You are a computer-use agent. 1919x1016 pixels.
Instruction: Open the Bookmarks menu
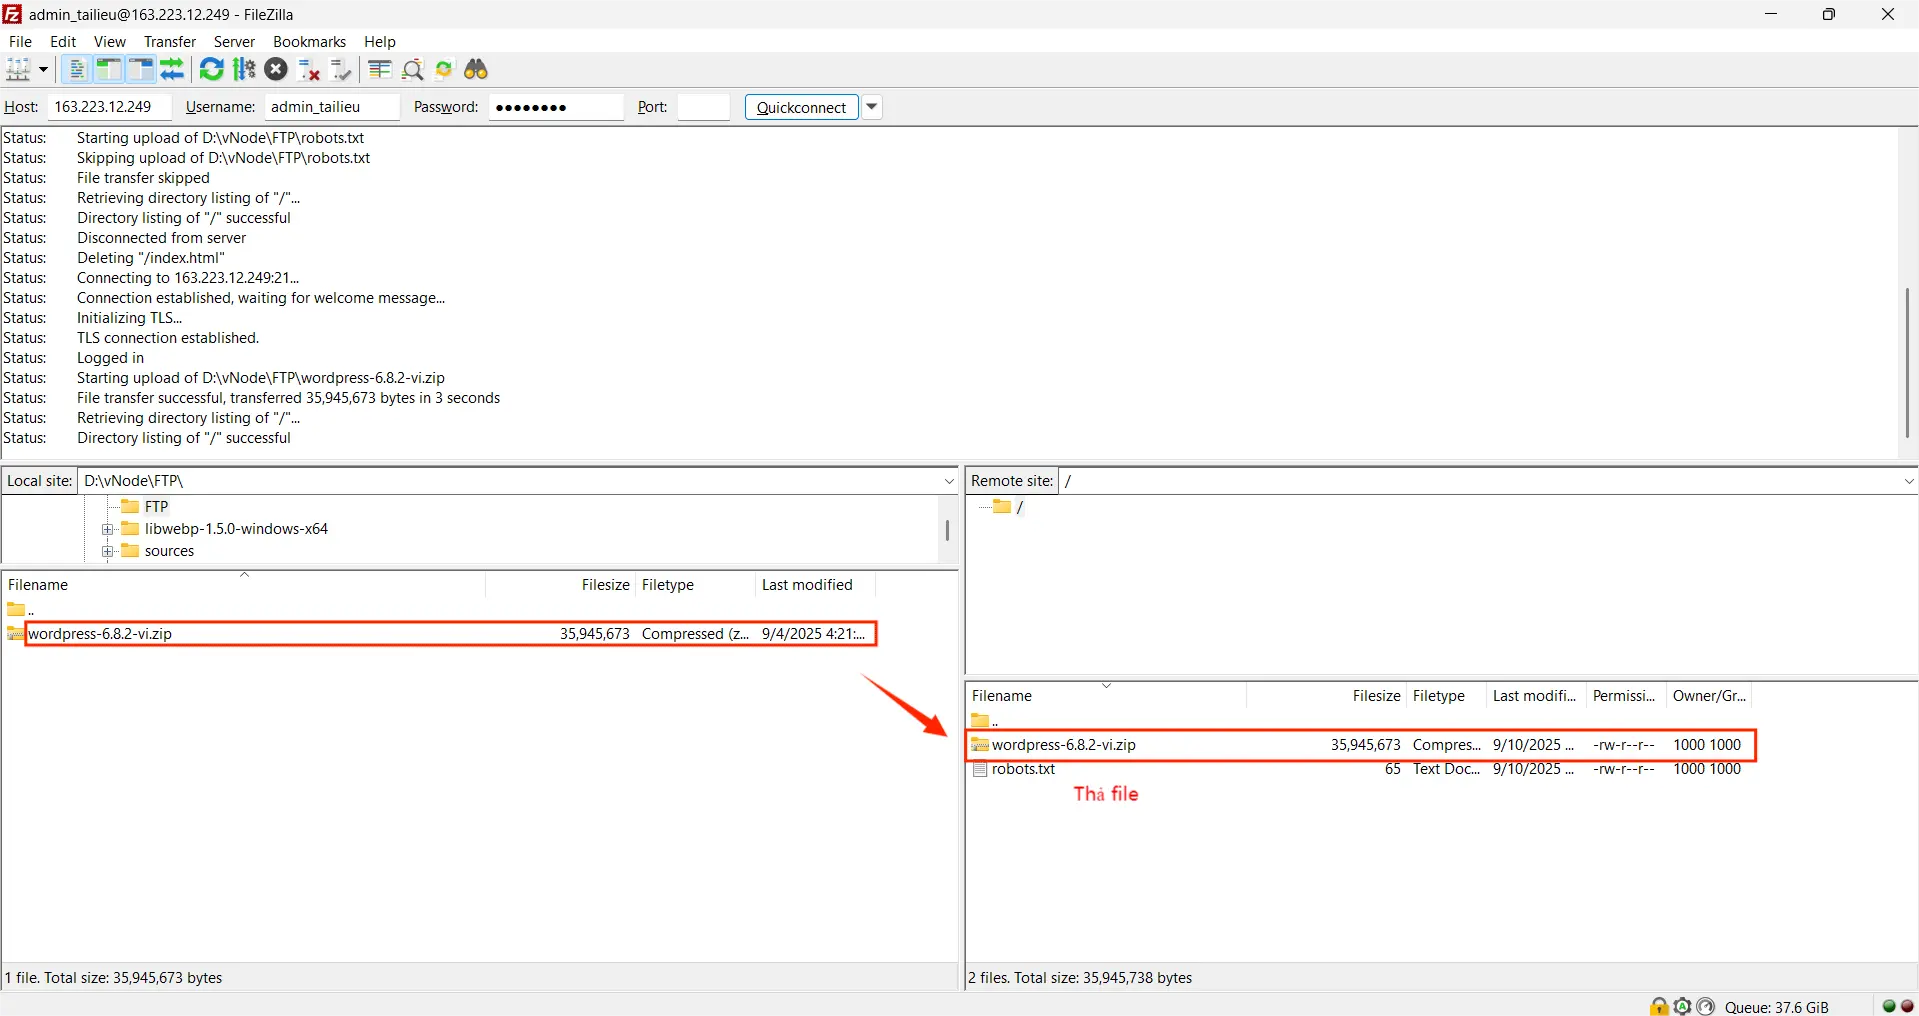309,41
